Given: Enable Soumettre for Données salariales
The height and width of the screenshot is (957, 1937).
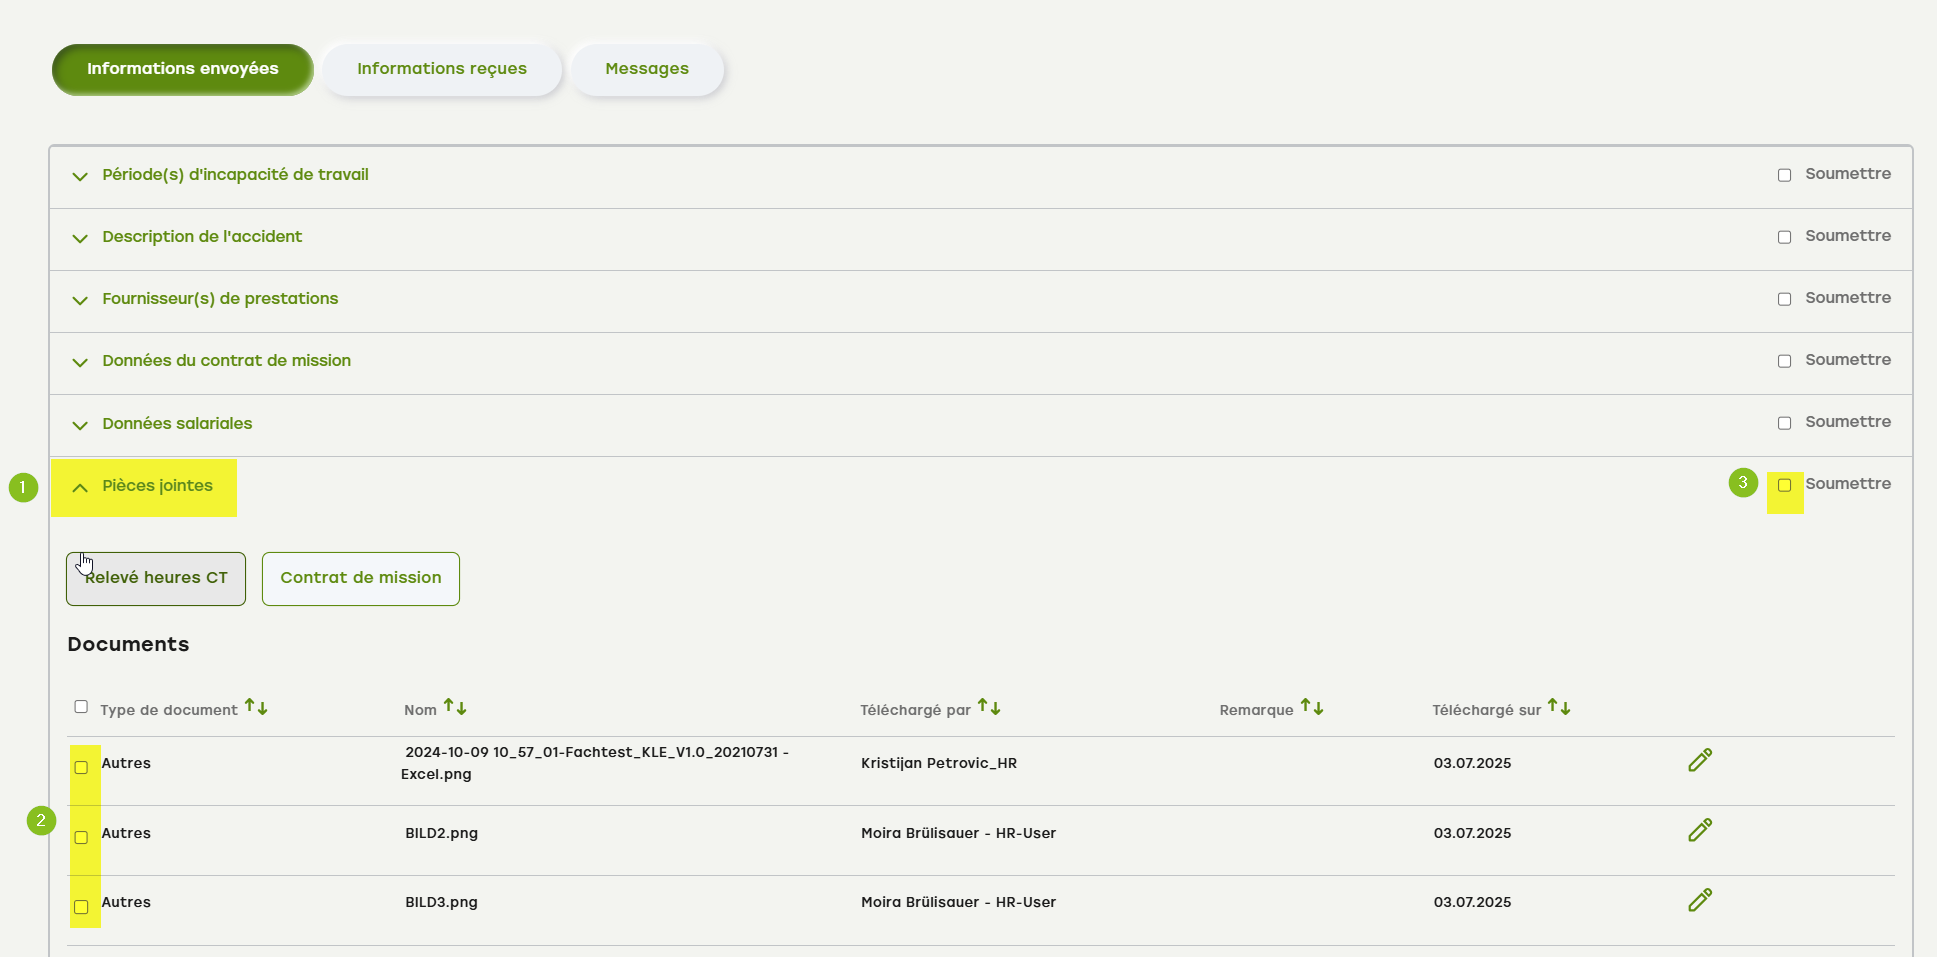Looking at the screenshot, I should coord(1784,423).
